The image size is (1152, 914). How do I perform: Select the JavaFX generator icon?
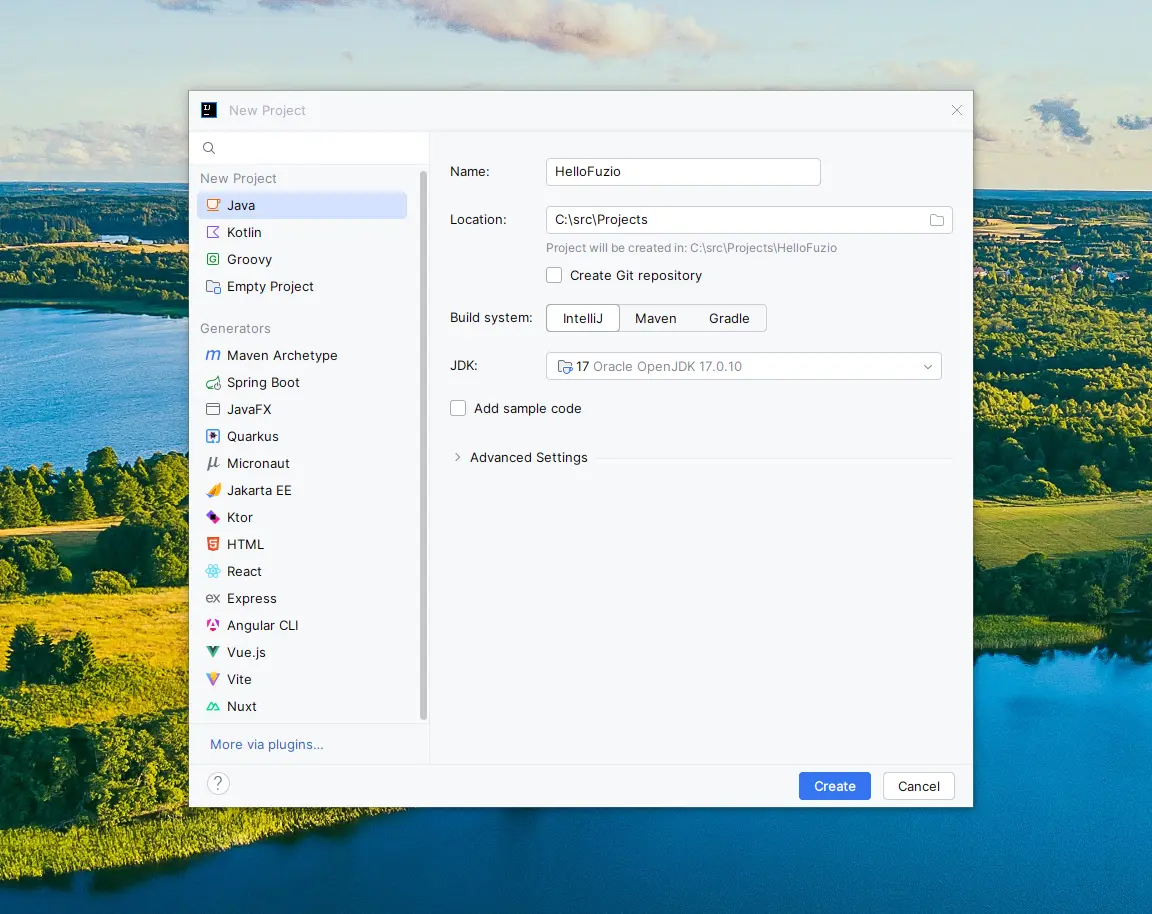213,409
